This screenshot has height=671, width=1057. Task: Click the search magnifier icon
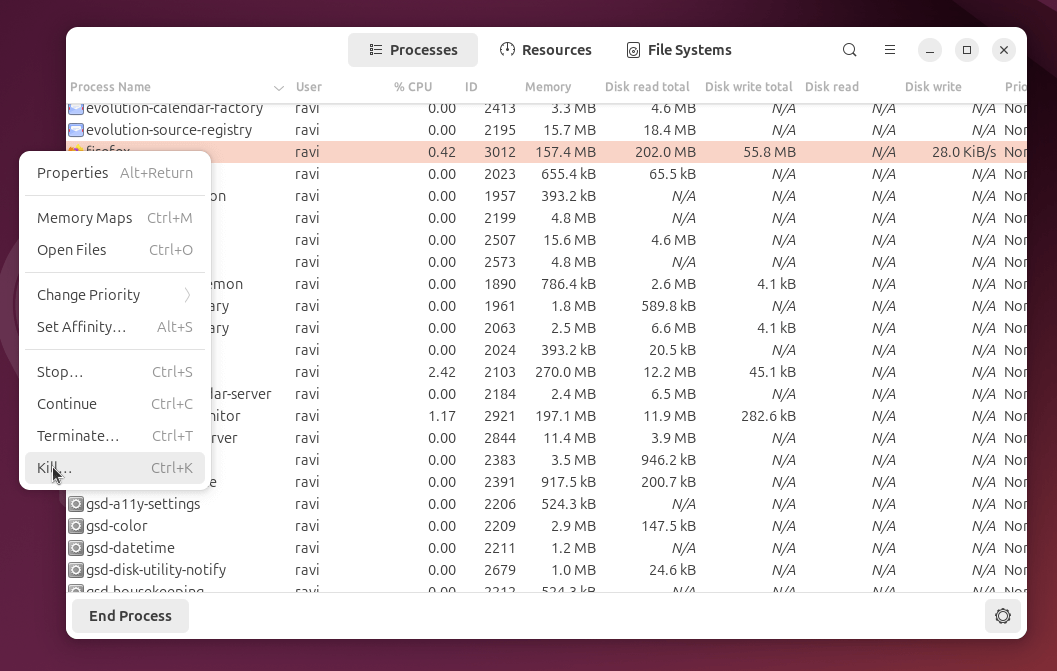point(849,50)
